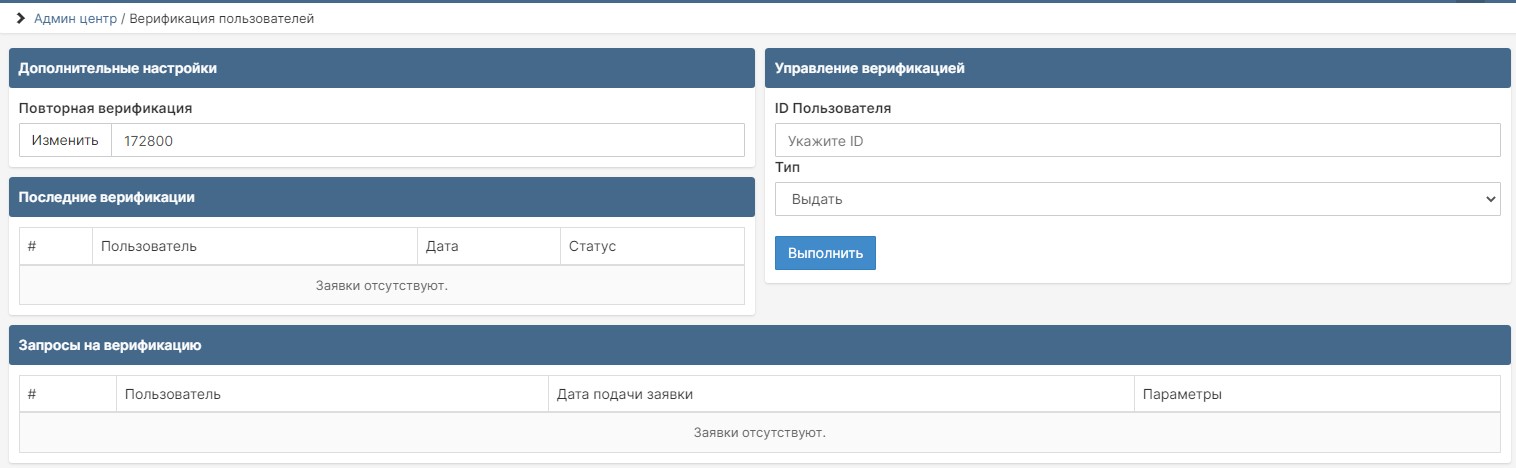Select the Статус column header
The width and height of the screenshot is (1516, 468).
(x=592, y=246)
